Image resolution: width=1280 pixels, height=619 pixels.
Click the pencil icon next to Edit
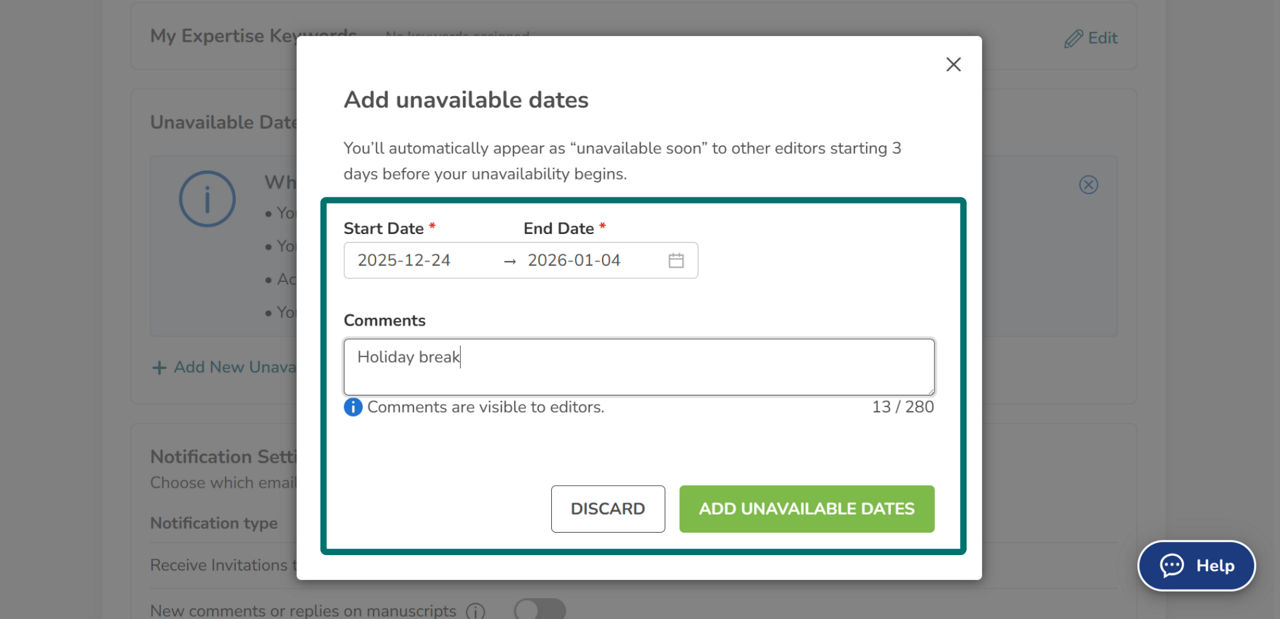click(1073, 38)
